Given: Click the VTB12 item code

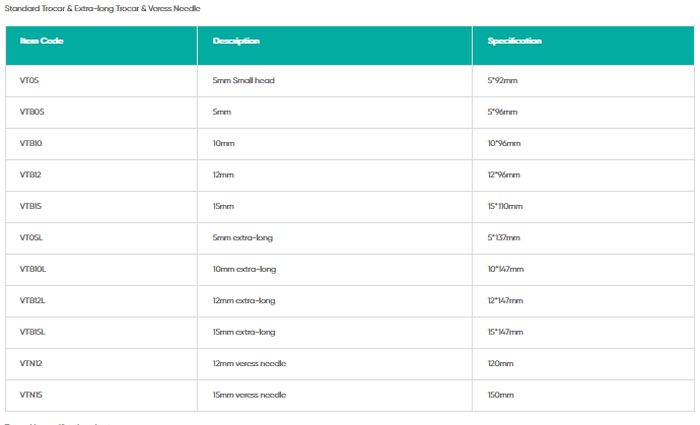Looking at the screenshot, I should tap(31, 175).
